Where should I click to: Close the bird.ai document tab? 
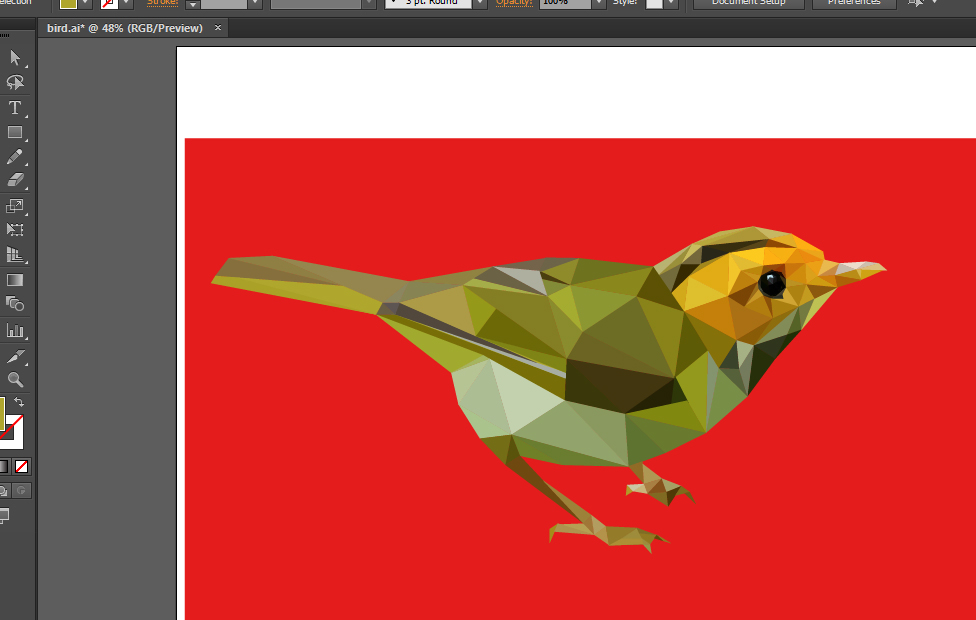pyautogui.click(x=218, y=27)
